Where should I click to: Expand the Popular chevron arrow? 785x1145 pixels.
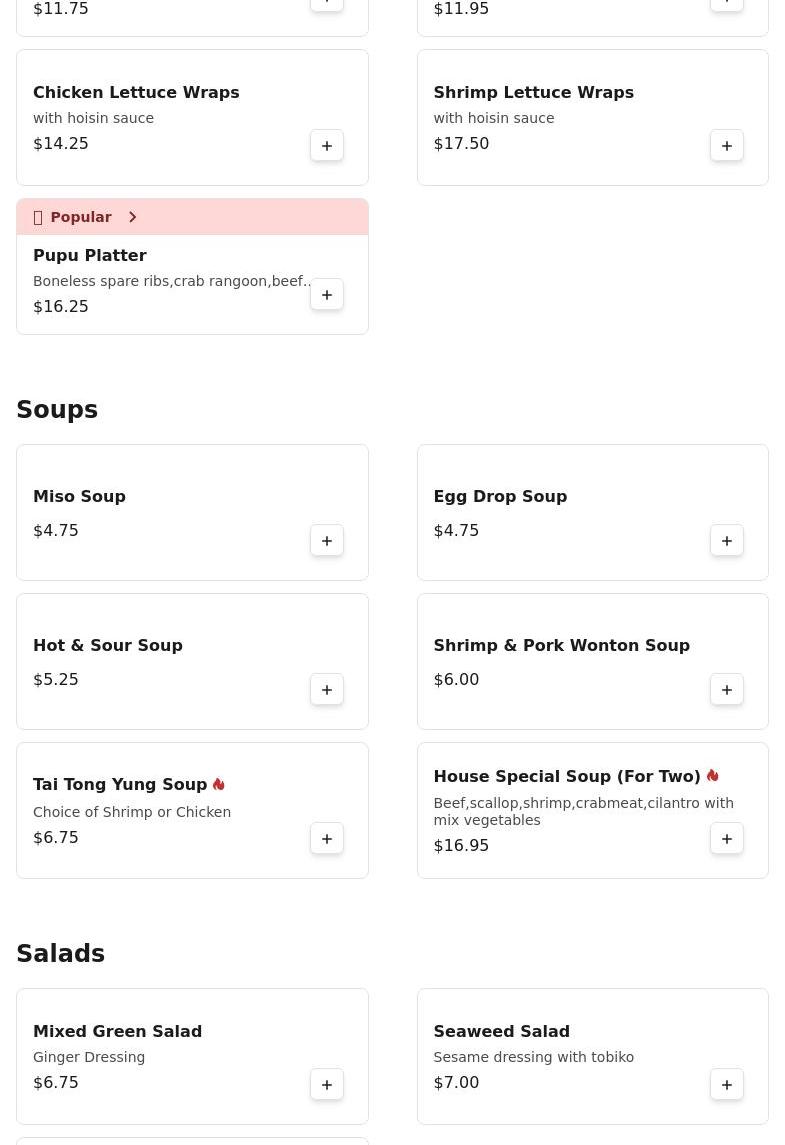coord(132,217)
